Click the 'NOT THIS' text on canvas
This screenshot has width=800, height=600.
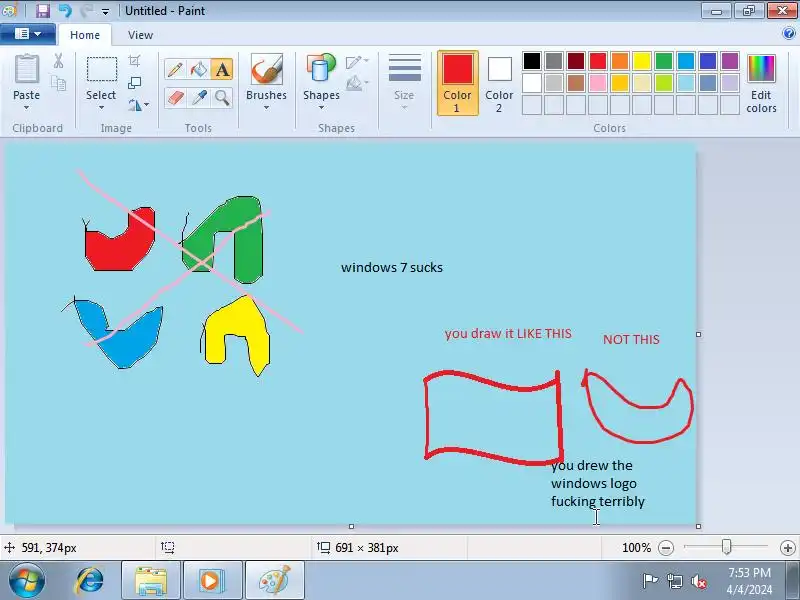(631, 339)
